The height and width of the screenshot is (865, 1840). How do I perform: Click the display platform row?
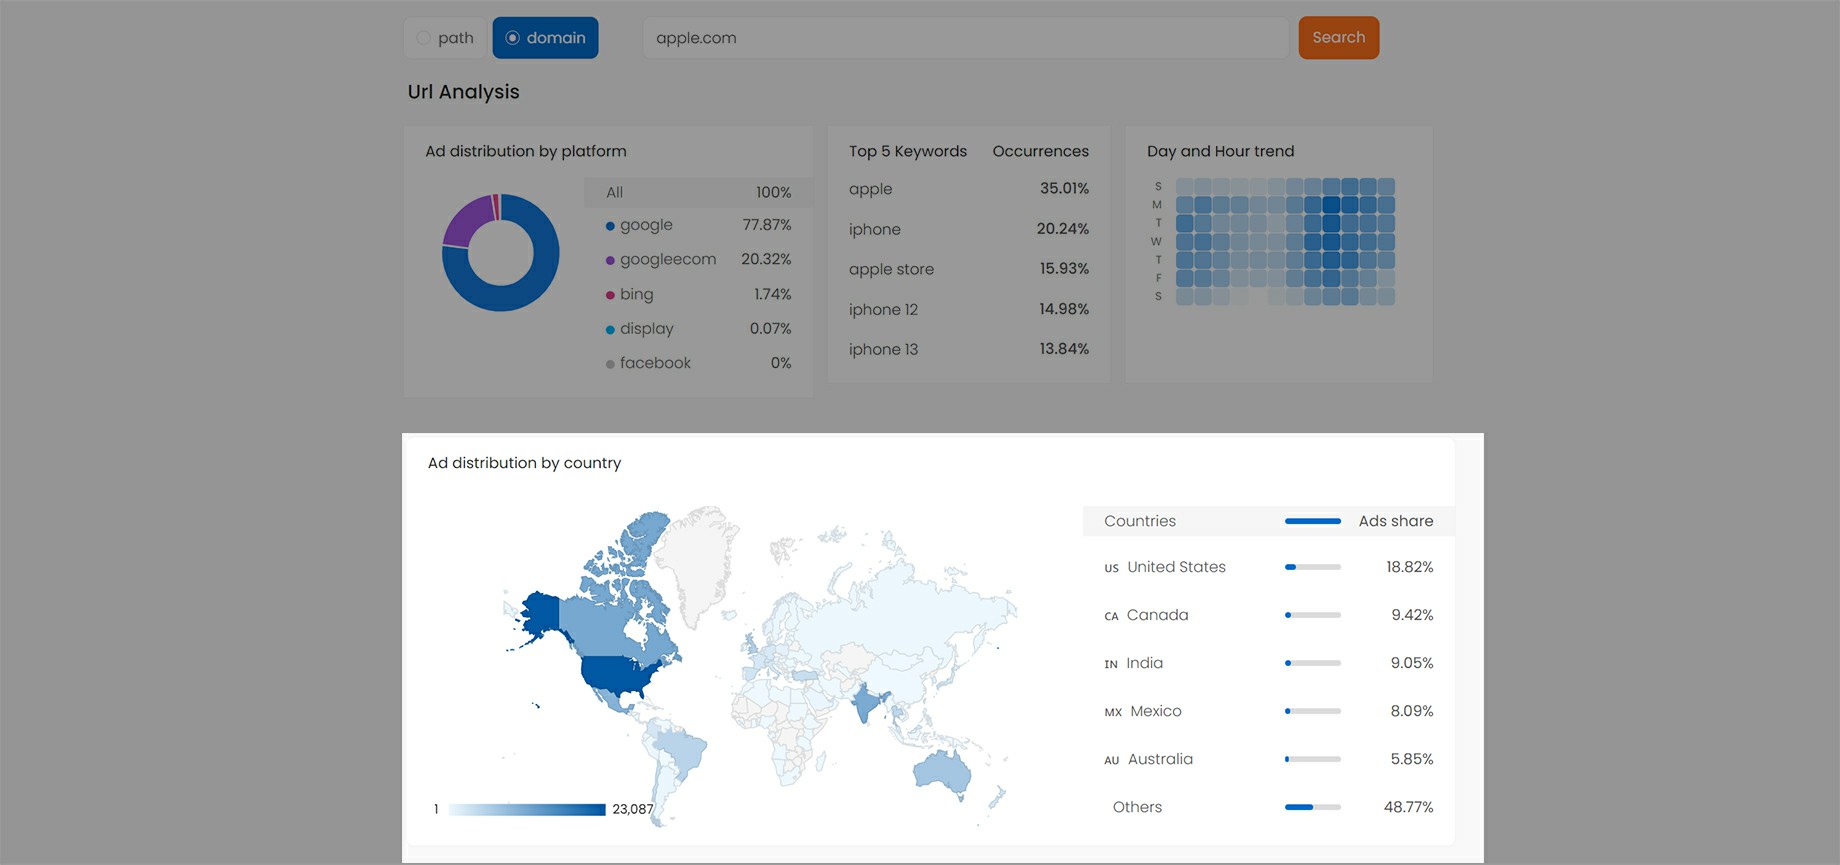[698, 328]
